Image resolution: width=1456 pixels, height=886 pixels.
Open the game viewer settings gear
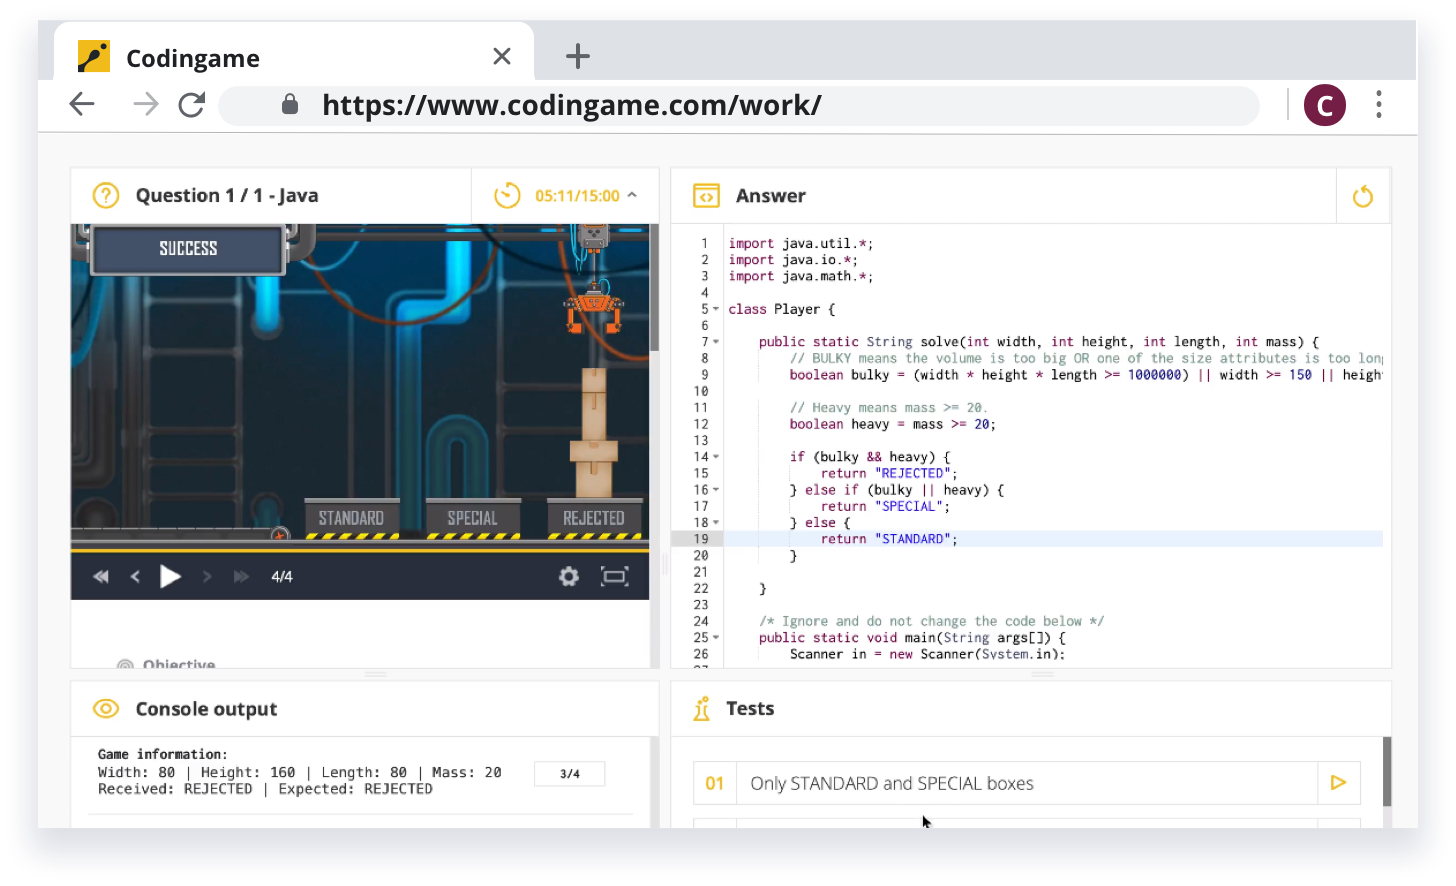(568, 576)
